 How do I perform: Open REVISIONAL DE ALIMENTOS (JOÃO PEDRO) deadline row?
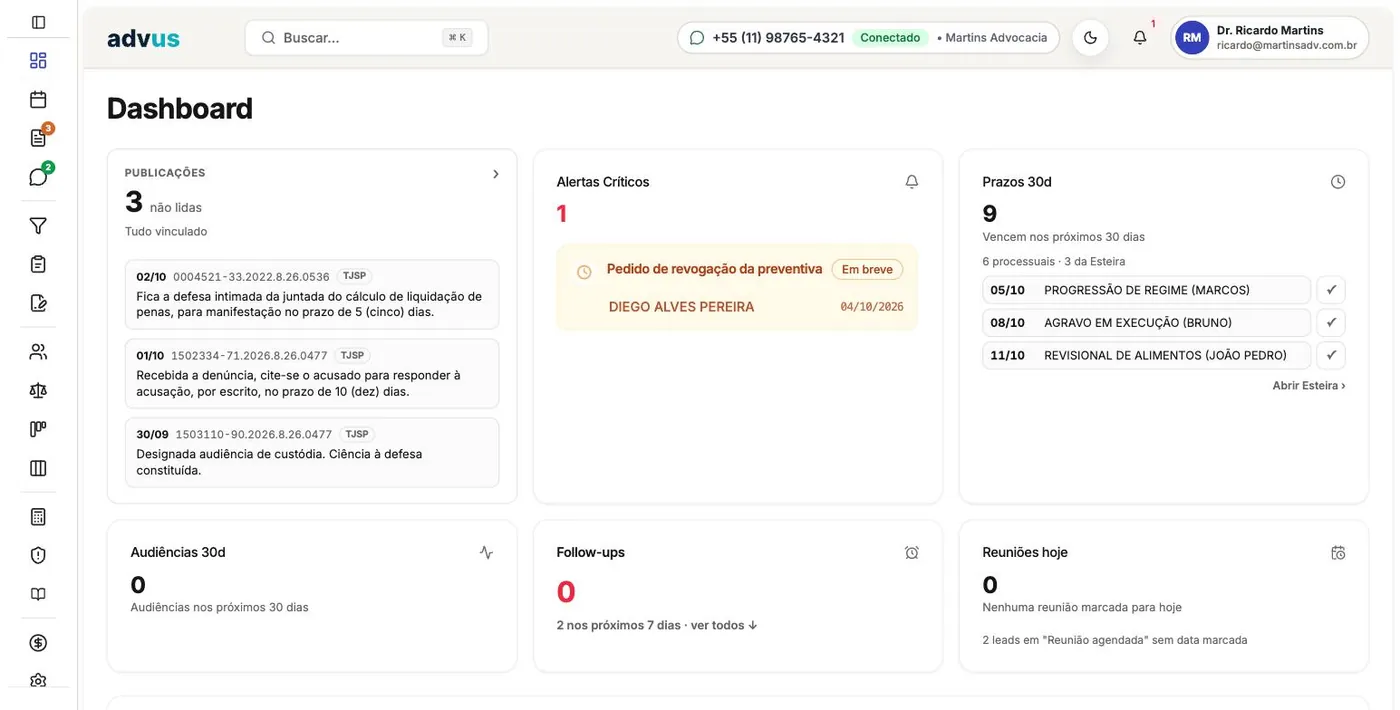click(1147, 355)
